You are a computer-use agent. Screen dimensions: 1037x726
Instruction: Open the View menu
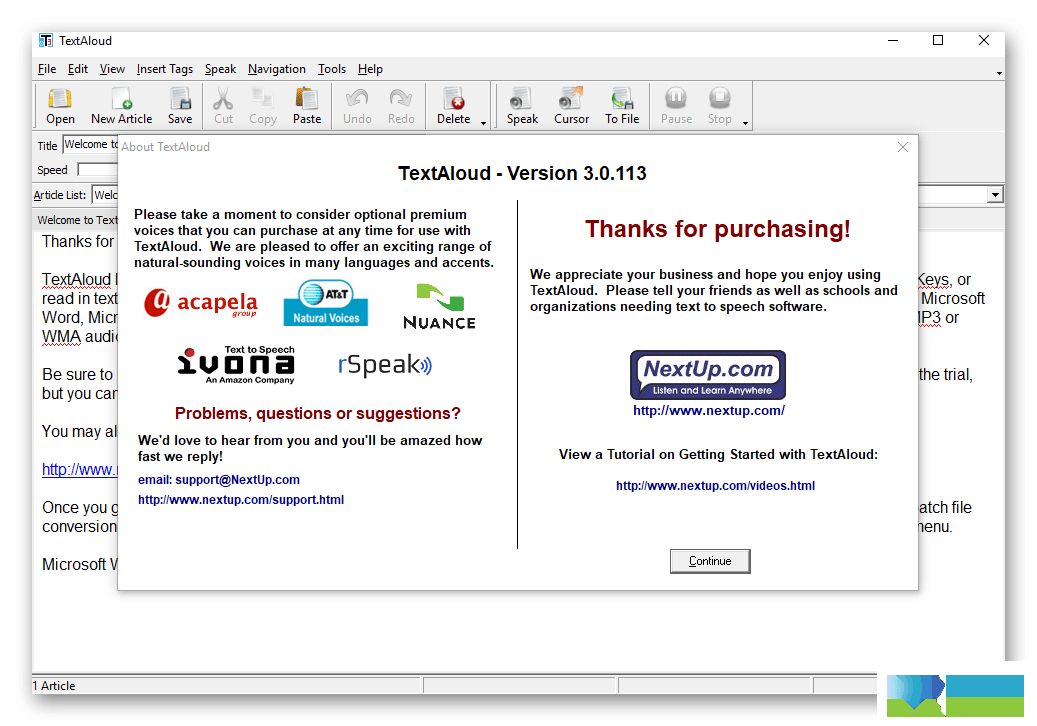(112, 69)
